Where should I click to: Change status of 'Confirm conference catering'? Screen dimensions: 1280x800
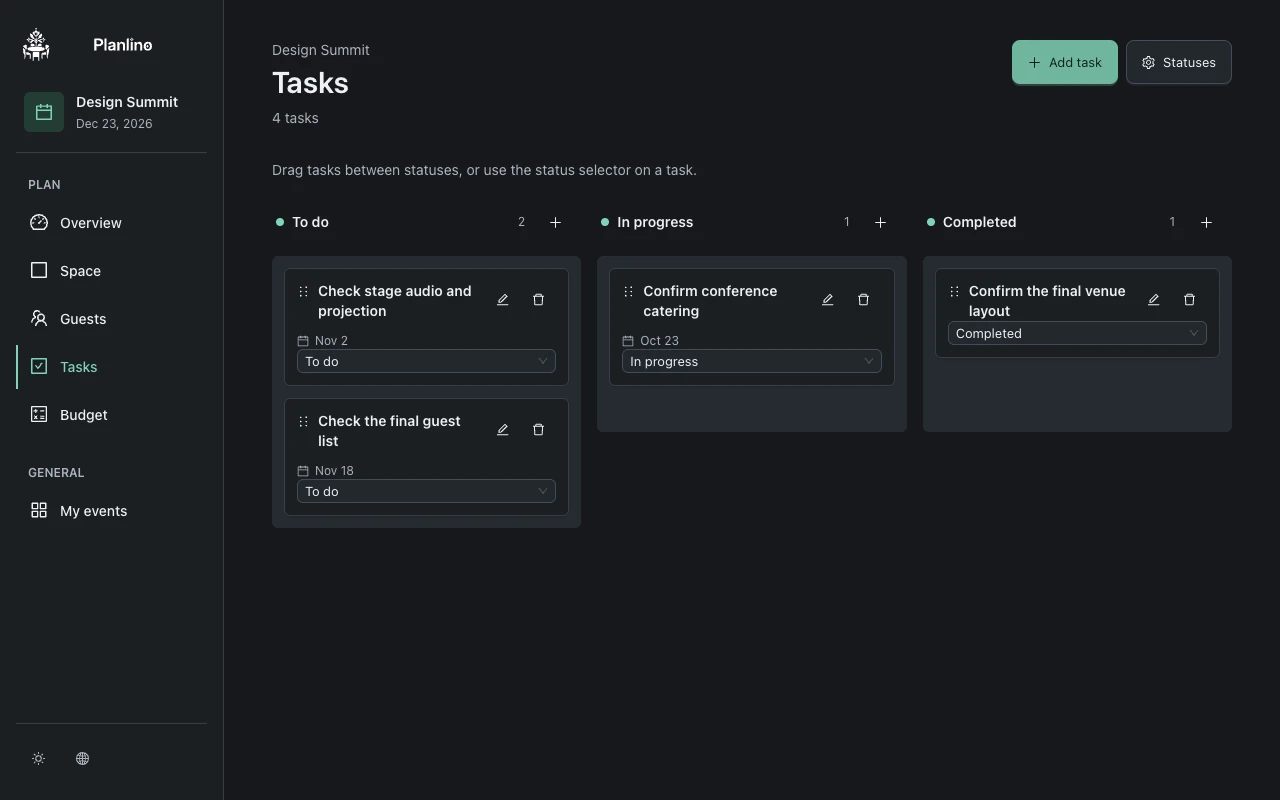point(752,361)
